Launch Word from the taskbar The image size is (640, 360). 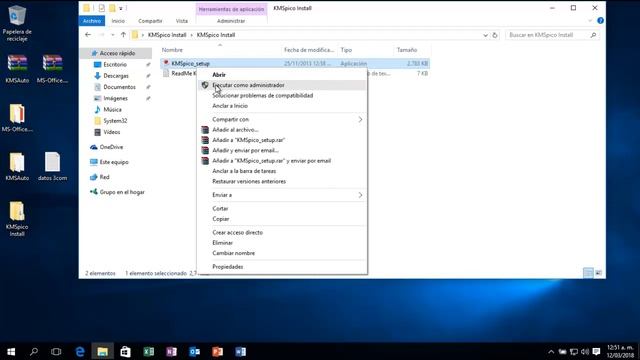[x=240, y=351]
